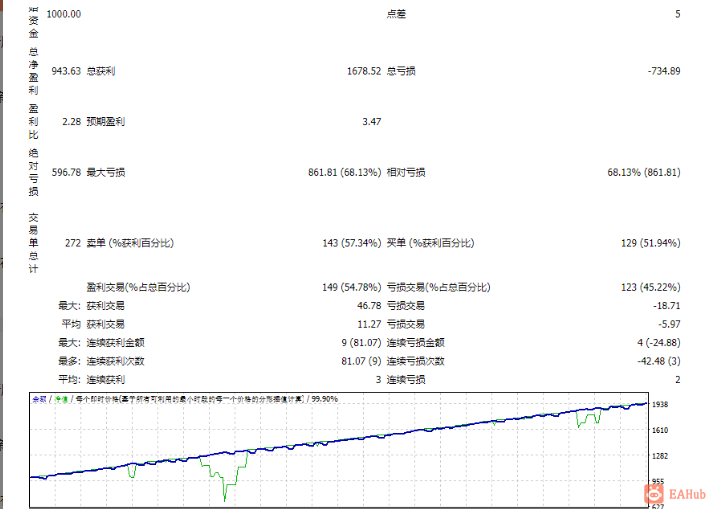
Task: Select gross loss value -734.89
Action: 664,71
